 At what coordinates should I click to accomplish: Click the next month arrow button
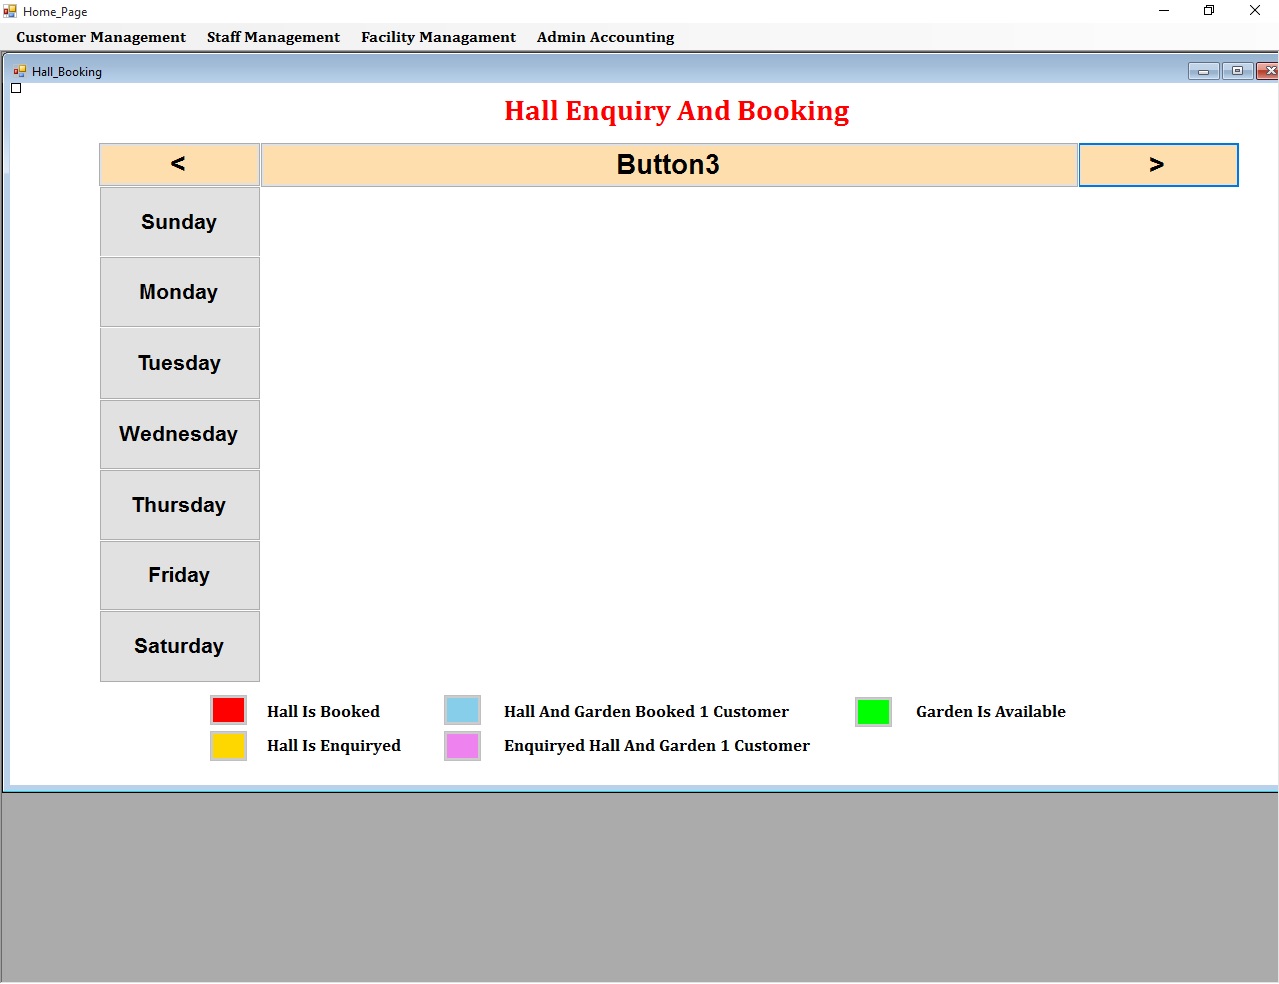1158,165
